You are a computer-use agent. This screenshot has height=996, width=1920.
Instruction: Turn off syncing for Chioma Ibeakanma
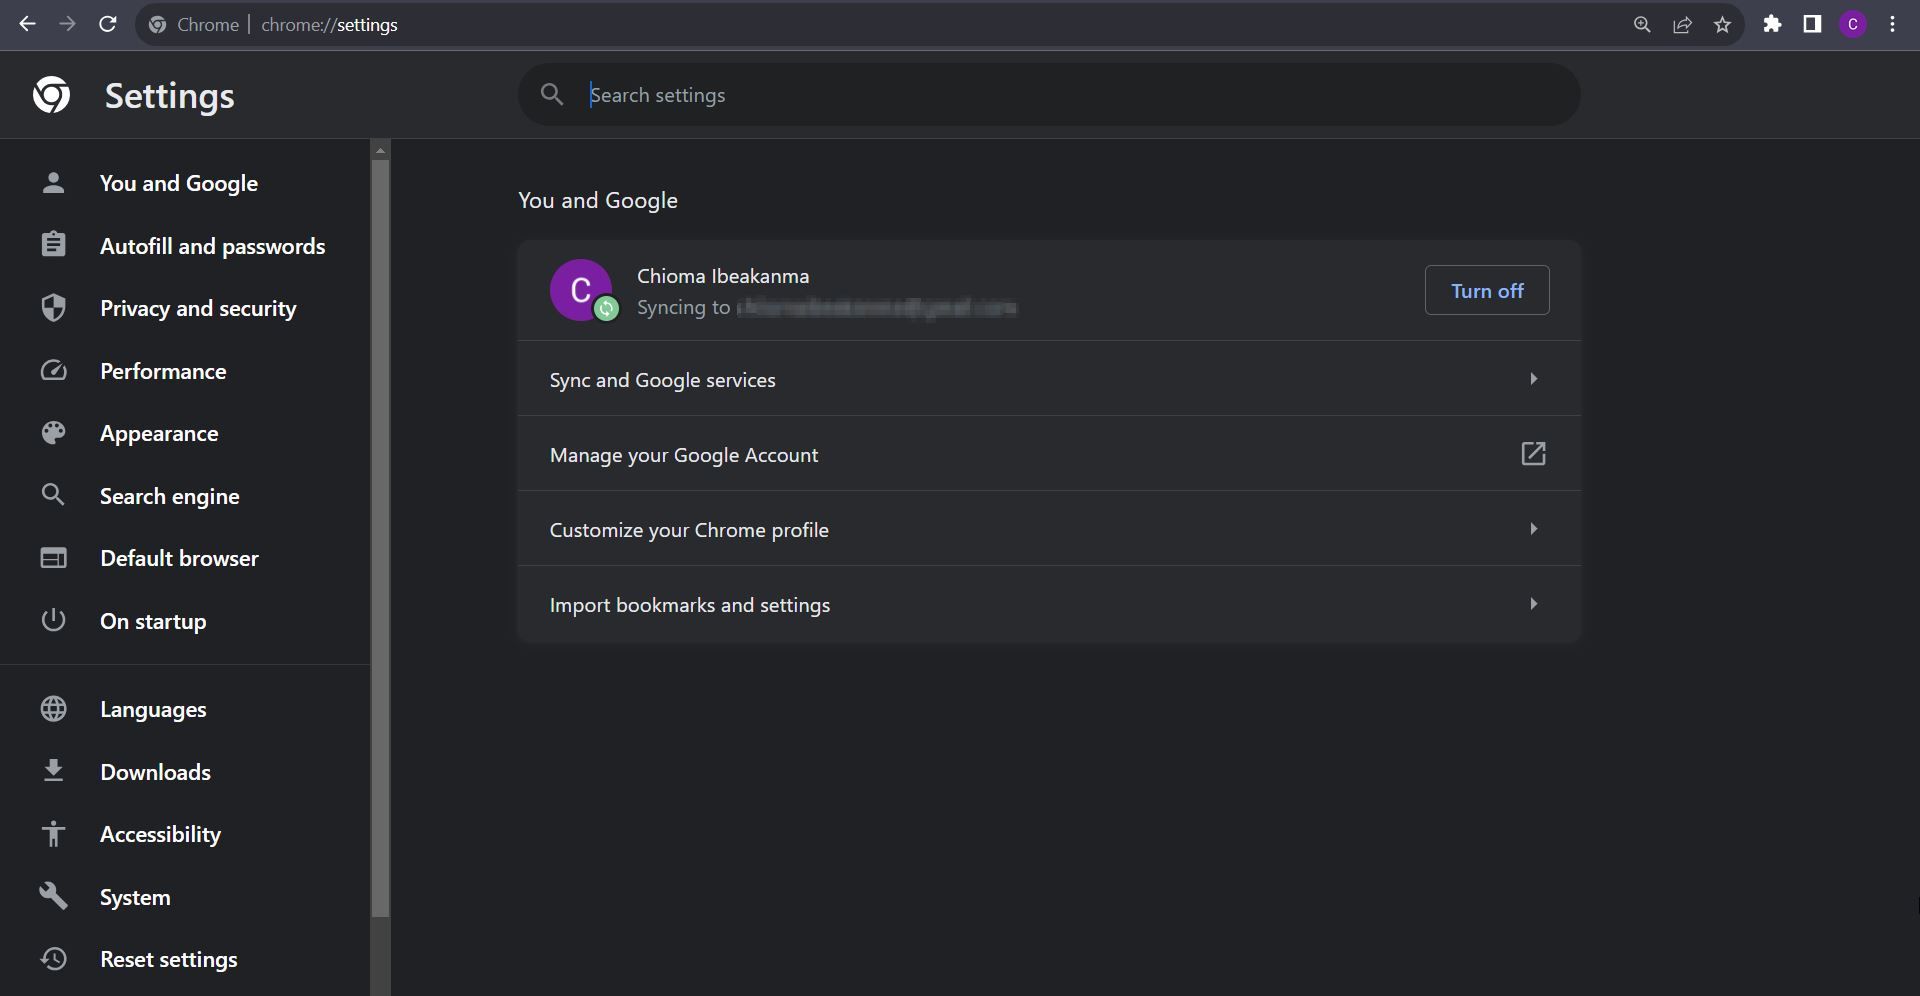(1487, 290)
